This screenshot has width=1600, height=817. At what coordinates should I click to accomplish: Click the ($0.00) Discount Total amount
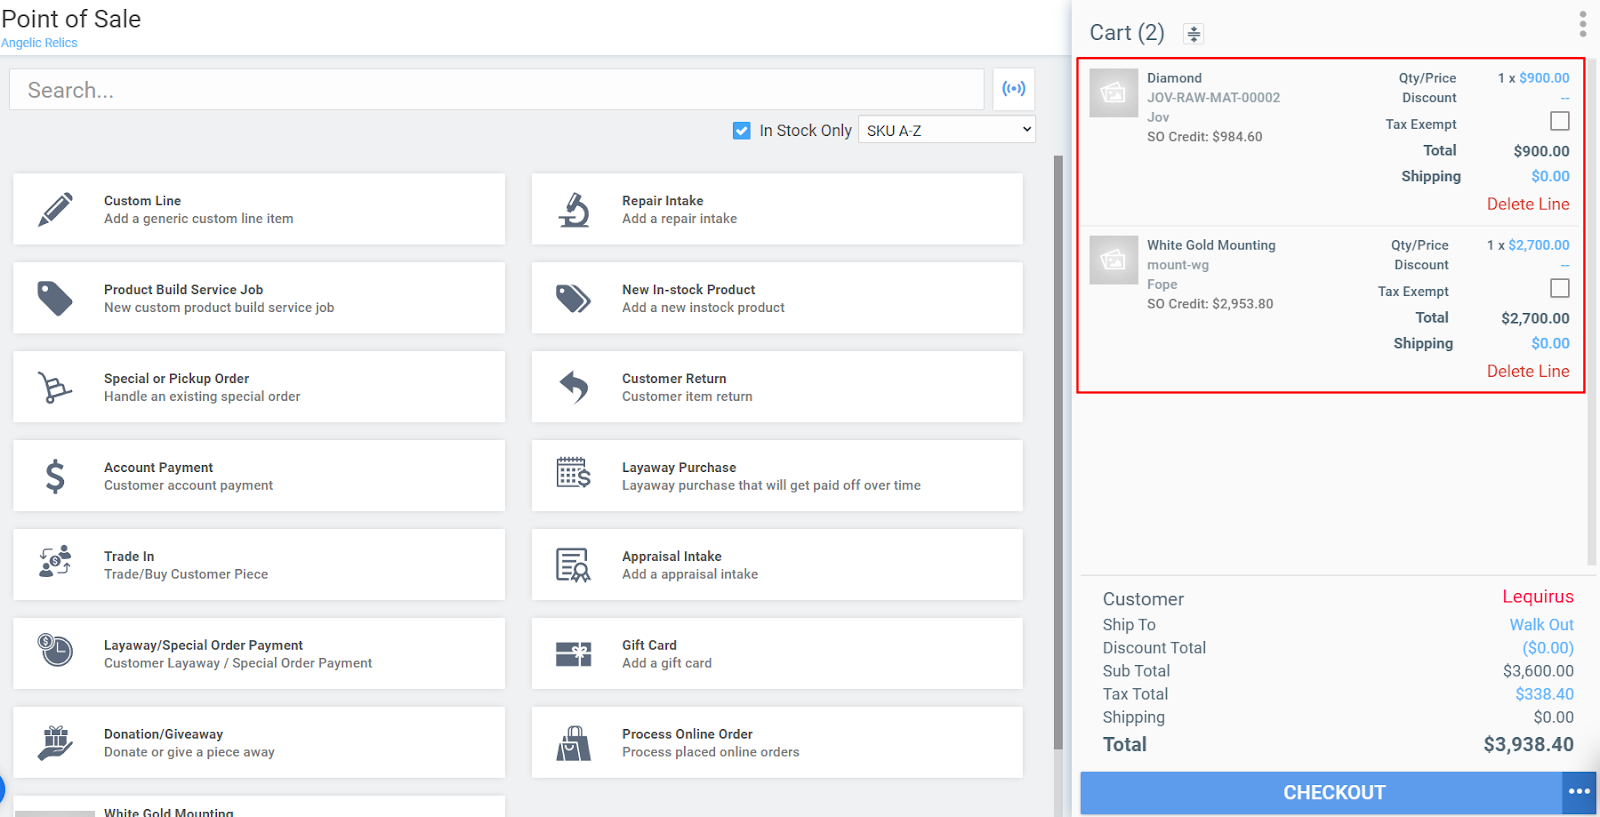tap(1548, 648)
